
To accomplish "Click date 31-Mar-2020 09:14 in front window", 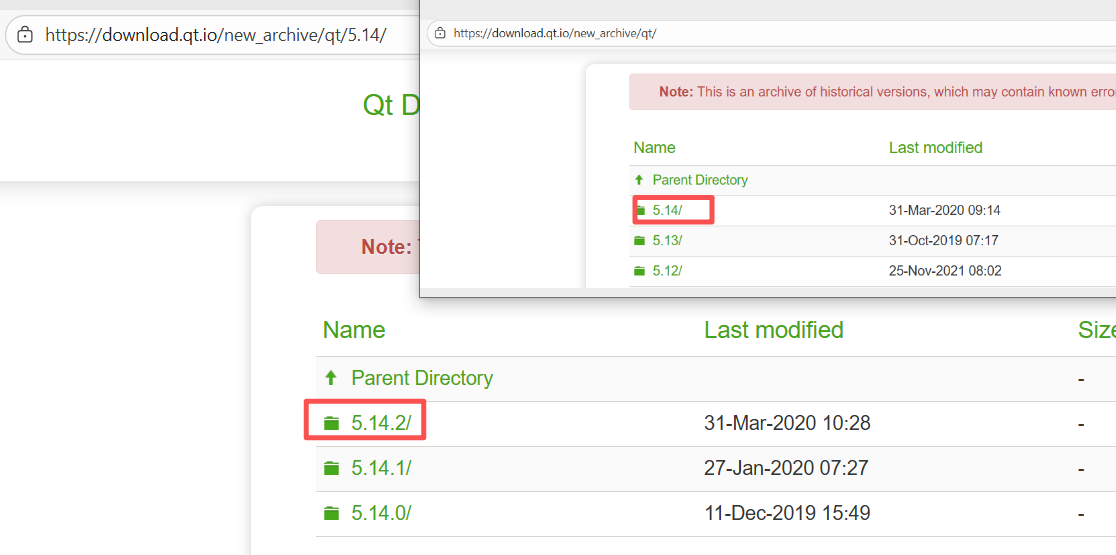I will (944, 211).
